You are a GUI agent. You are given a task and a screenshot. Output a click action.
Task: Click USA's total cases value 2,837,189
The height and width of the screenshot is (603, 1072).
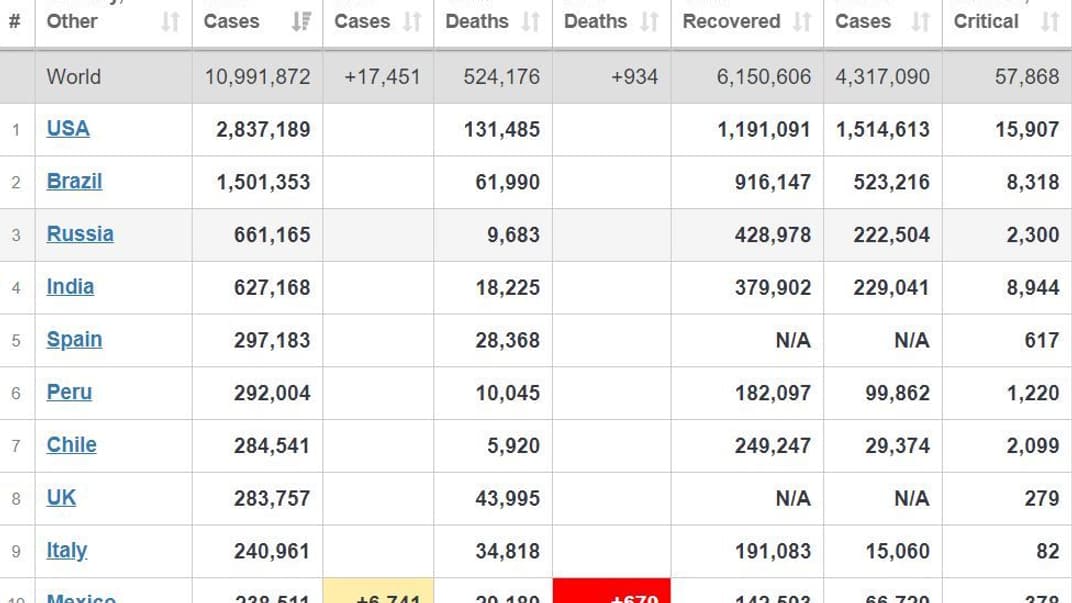(x=263, y=129)
